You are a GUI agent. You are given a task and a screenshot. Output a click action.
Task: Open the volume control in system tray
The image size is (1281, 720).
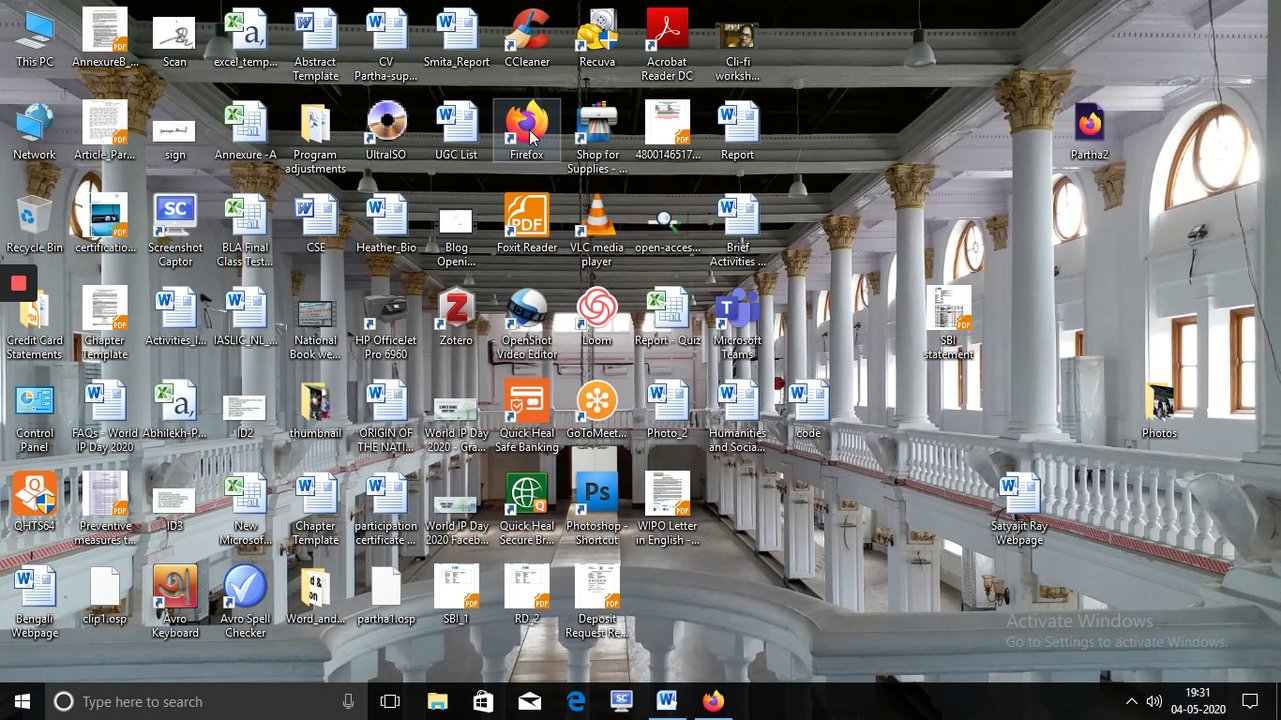coord(1154,702)
